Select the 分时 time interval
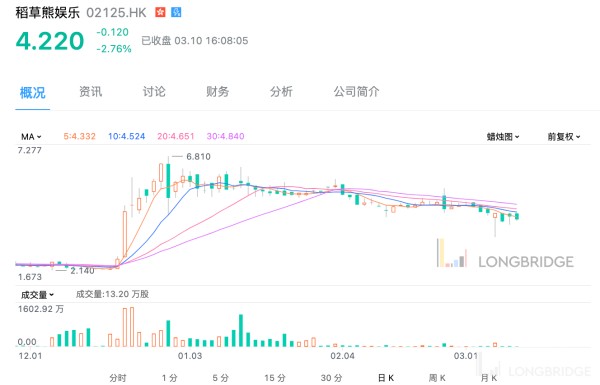 pos(117,378)
